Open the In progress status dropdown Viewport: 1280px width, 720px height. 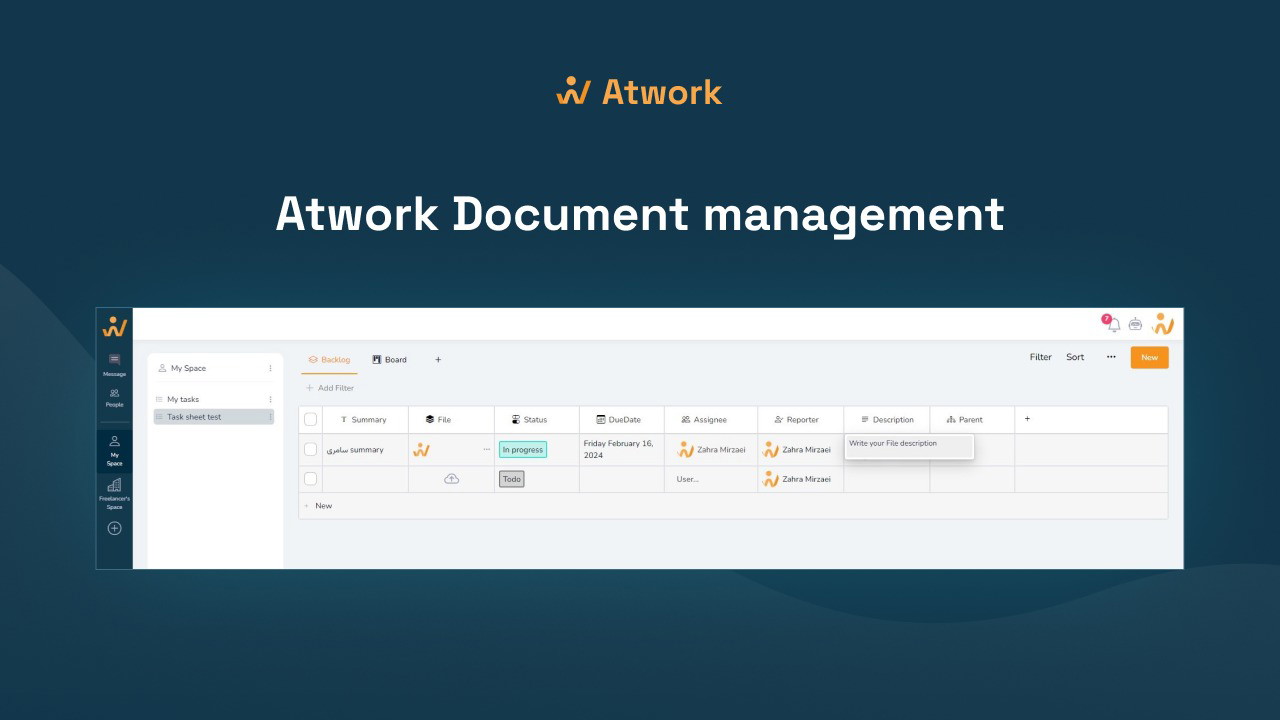522,450
